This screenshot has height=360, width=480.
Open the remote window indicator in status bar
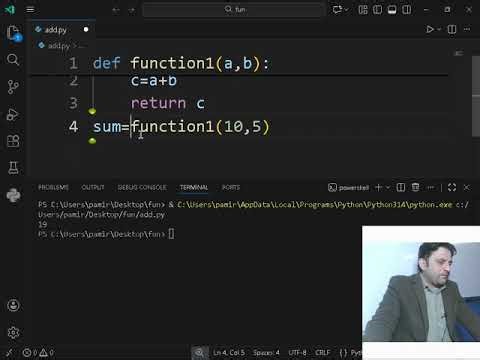pyautogui.click(x=9, y=352)
